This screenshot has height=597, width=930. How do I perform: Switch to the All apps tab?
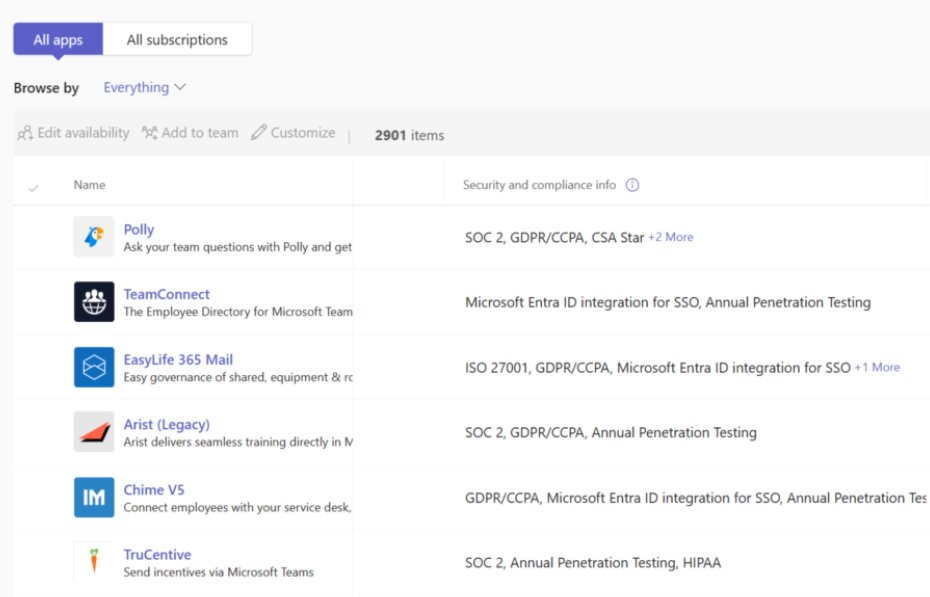pyautogui.click(x=57, y=39)
